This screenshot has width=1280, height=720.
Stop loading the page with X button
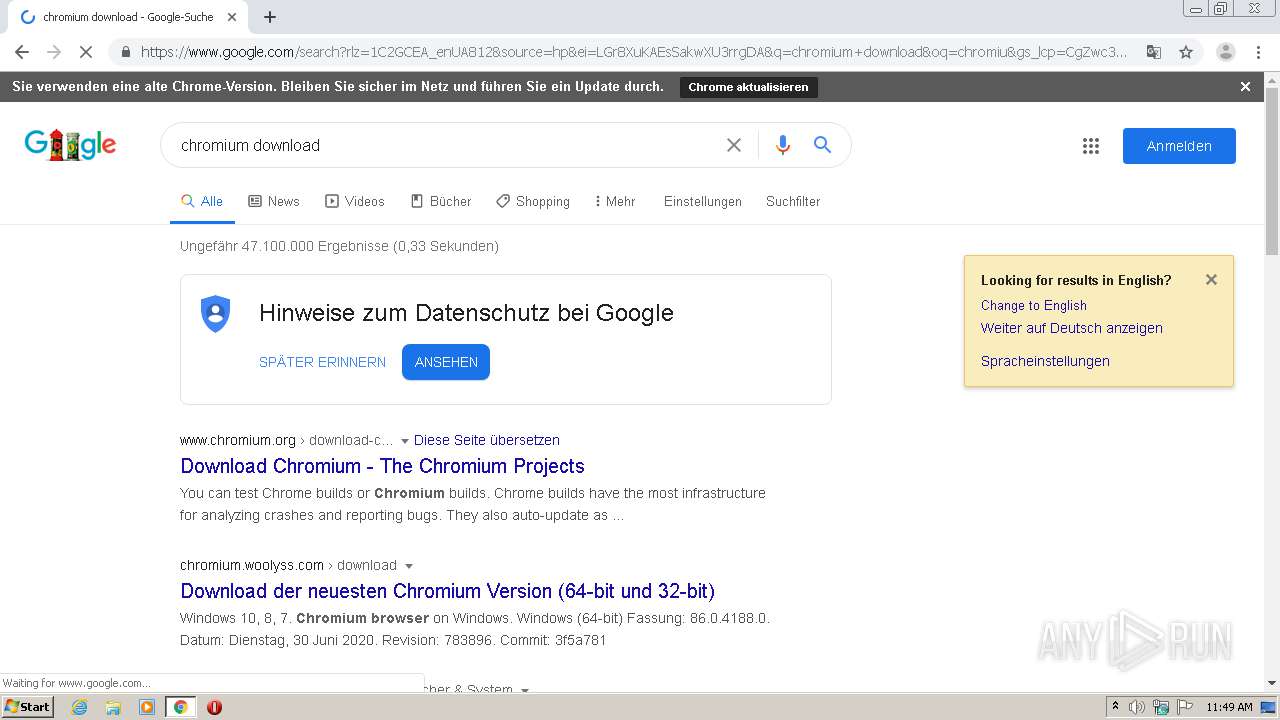pyautogui.click(x=86, y=52)
